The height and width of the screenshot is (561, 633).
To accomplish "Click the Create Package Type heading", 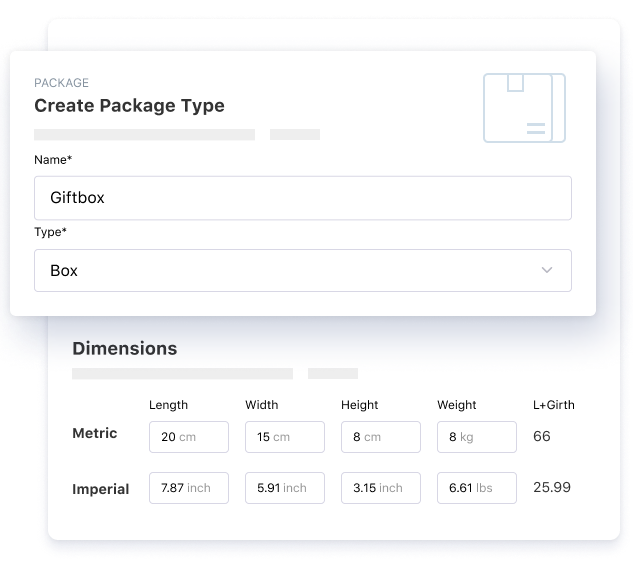I will click(x=129, y=106).
